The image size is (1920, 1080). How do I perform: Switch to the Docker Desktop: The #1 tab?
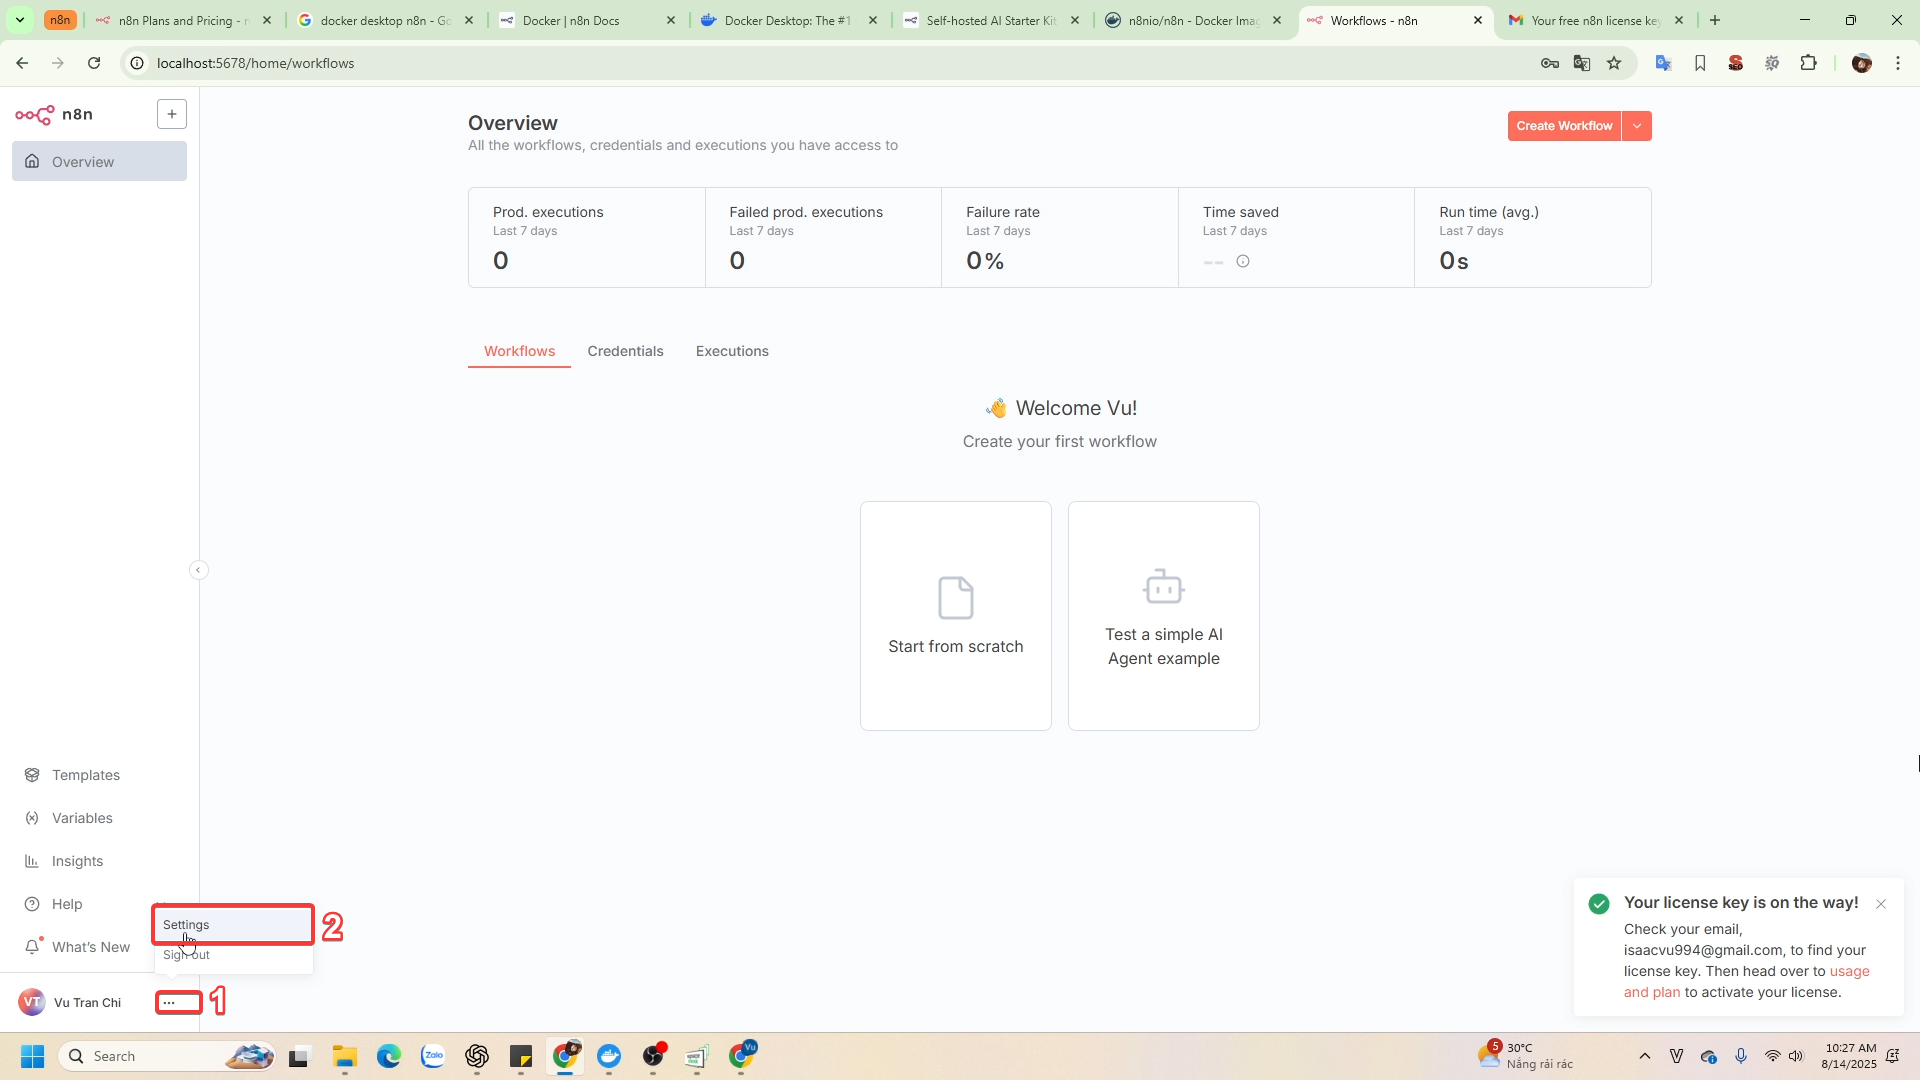[789, 20]
